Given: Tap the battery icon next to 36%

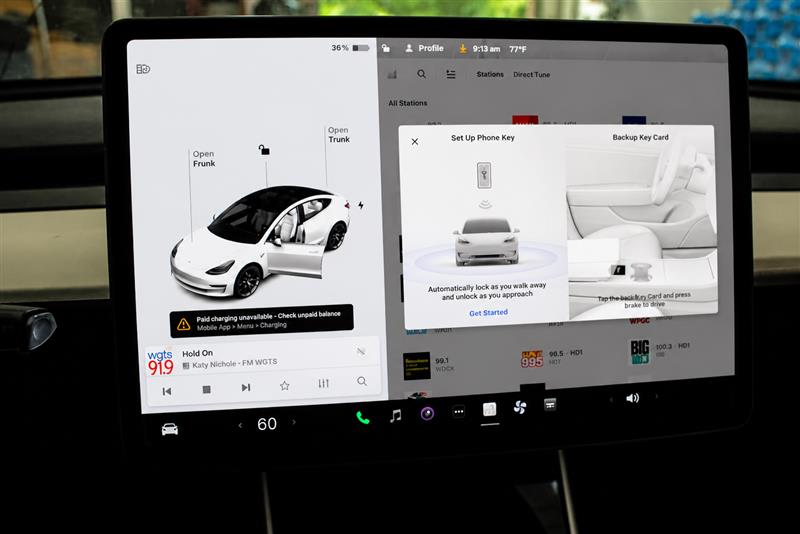Looking at the screenshot, I should tap(361, 48).
